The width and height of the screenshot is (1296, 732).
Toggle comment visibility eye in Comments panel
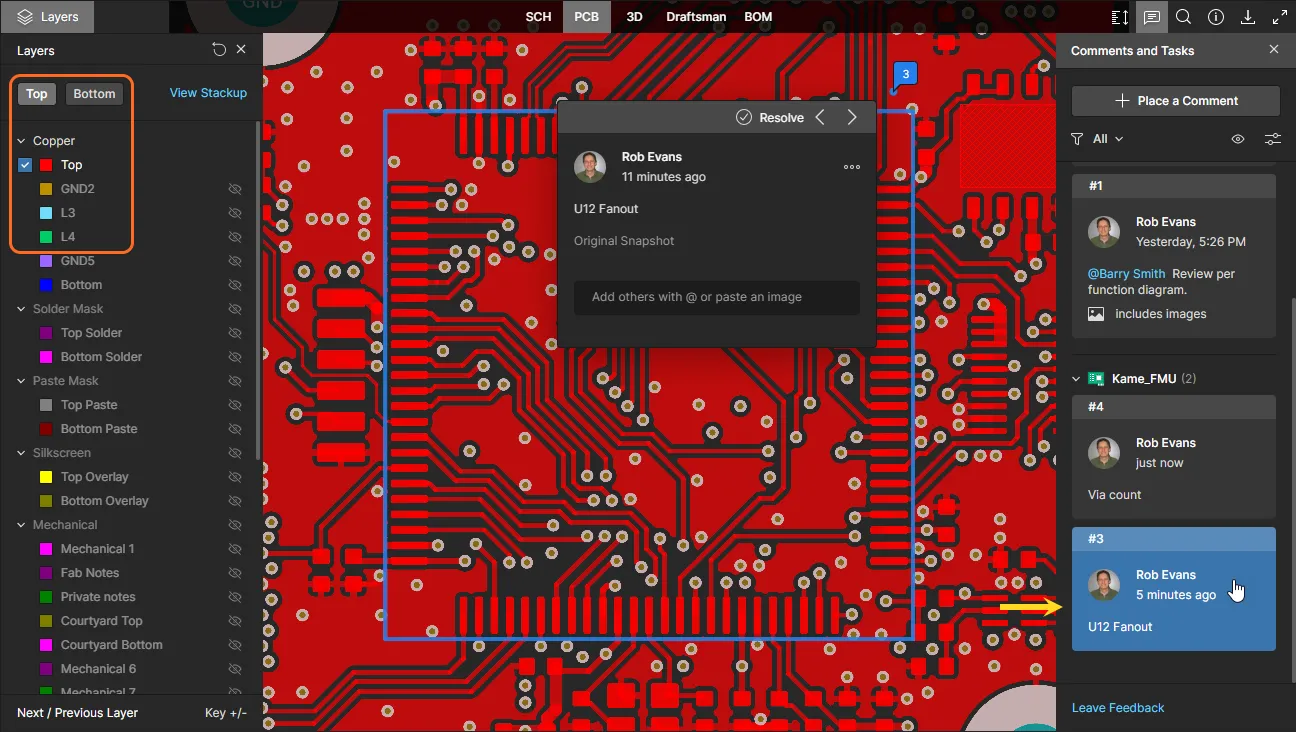click(1238, 139)
